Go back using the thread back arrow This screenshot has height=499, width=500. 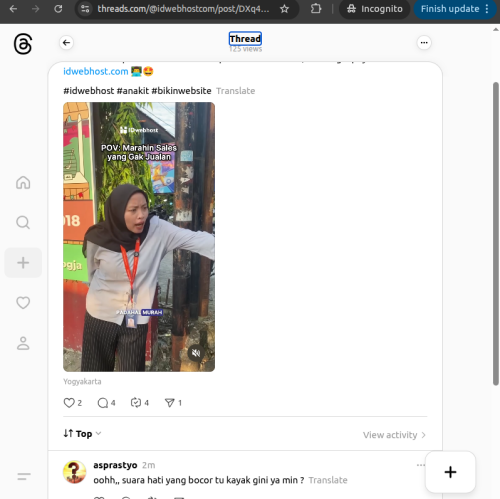point(66,43)
